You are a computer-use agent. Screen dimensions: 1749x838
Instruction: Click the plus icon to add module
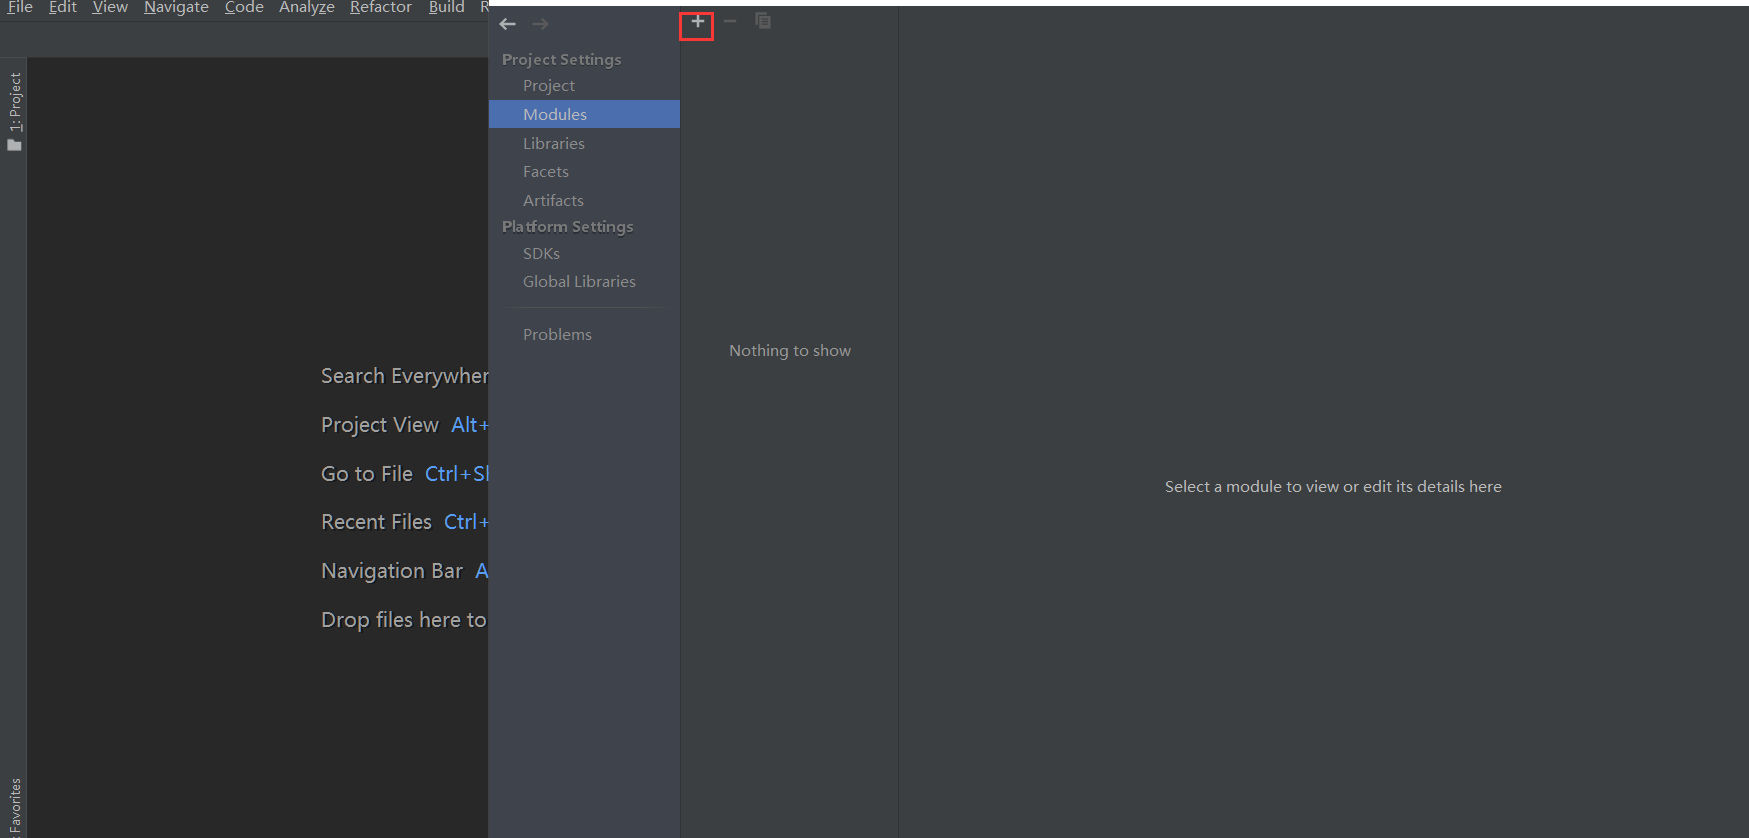tap(697, 21)
